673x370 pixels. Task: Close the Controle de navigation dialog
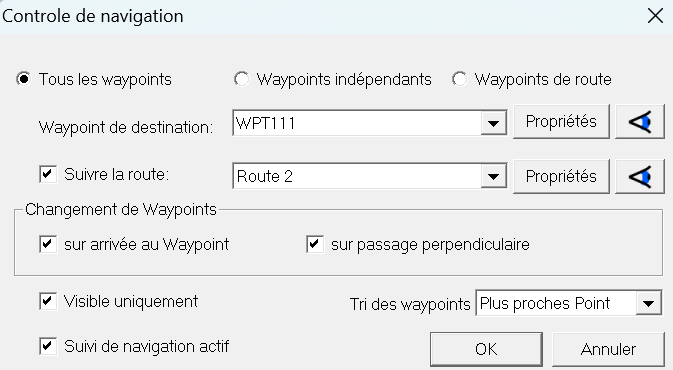[x=655, y=16]
